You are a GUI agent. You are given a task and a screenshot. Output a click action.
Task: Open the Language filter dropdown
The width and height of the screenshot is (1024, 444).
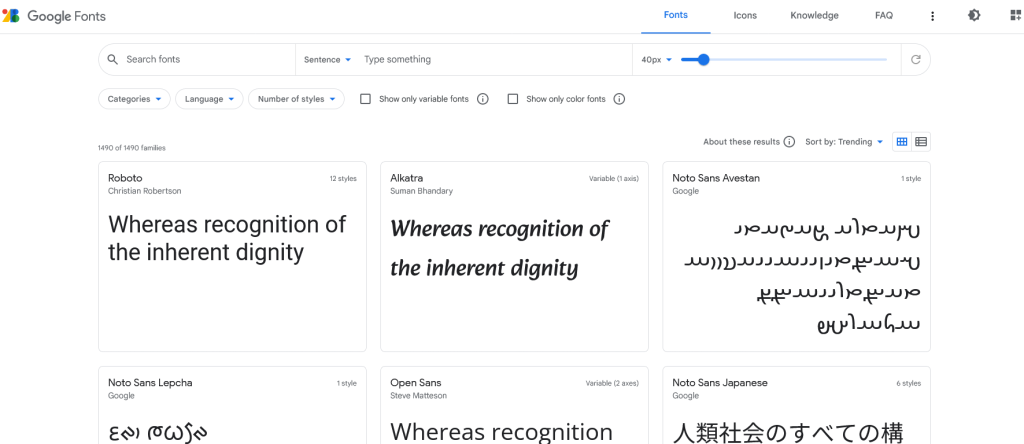click(x=209, y=99)
